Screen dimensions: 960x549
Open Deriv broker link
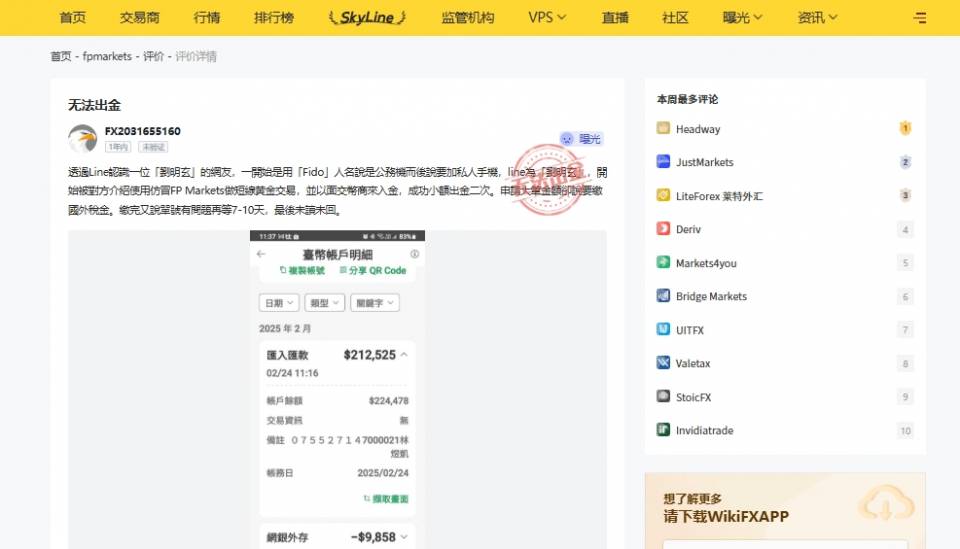[688, 230]
